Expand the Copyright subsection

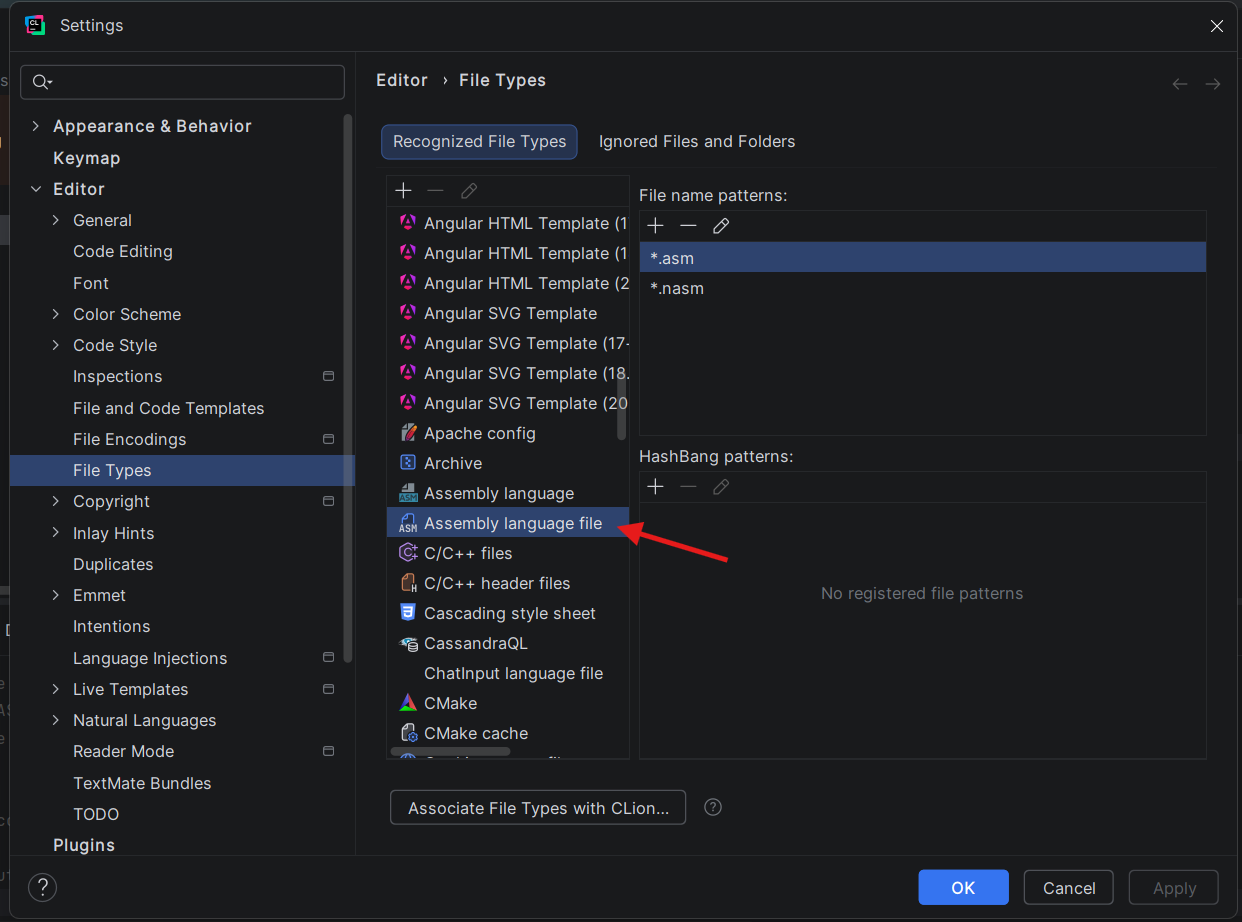click(56, 501)
